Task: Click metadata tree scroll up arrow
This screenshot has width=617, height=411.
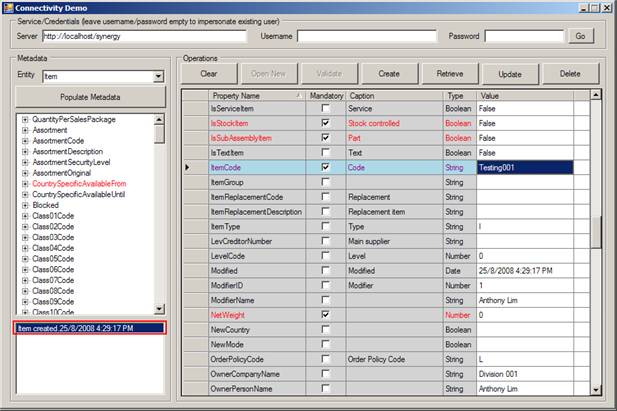Action: (x=159, y=119)
